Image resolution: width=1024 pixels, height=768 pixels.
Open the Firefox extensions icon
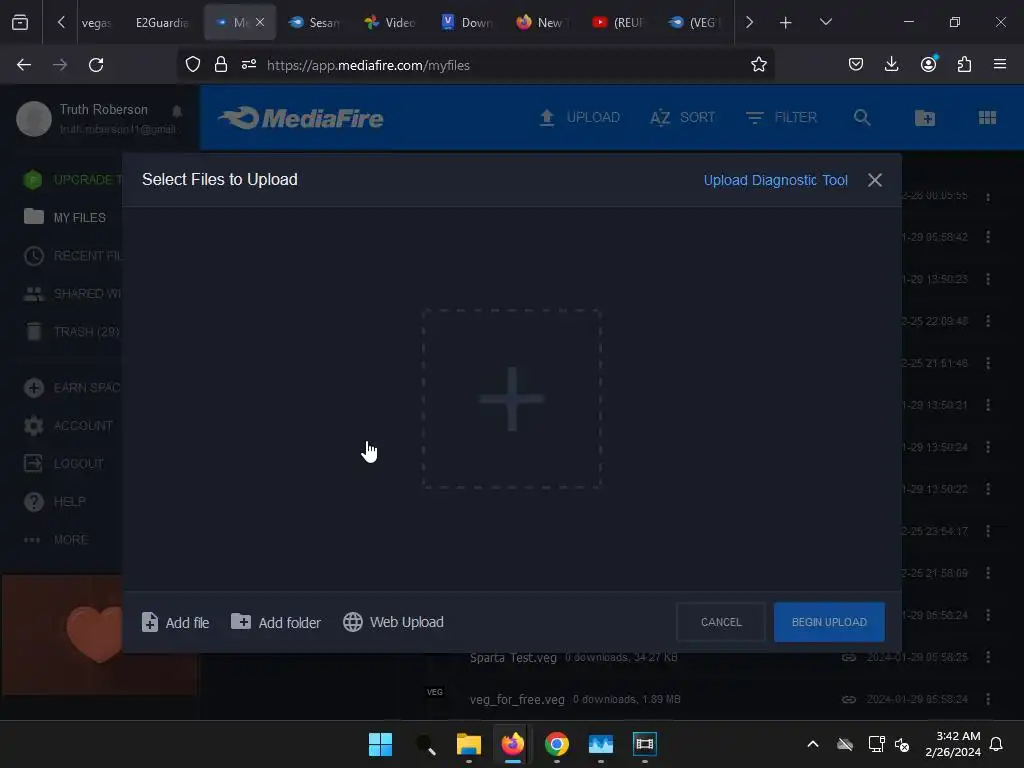[x=964, y=64]
